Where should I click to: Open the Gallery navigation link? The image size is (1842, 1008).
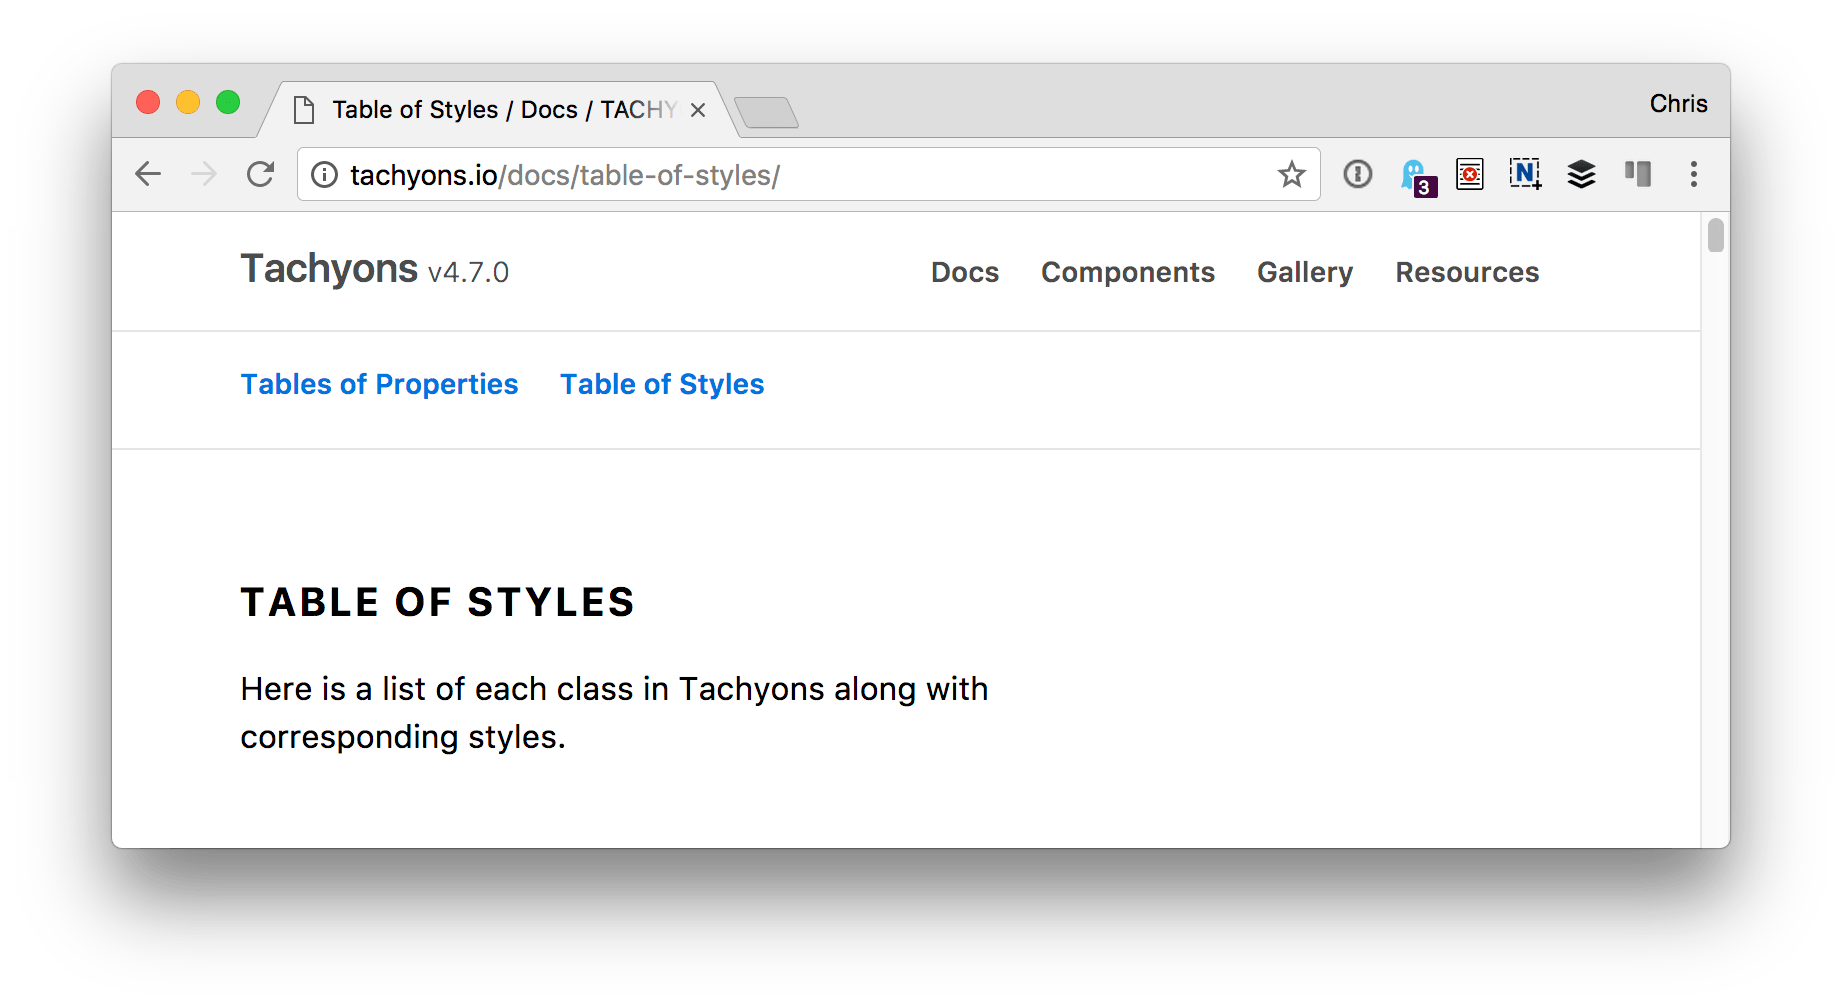pyautogui.click(x=1305, y=272)
